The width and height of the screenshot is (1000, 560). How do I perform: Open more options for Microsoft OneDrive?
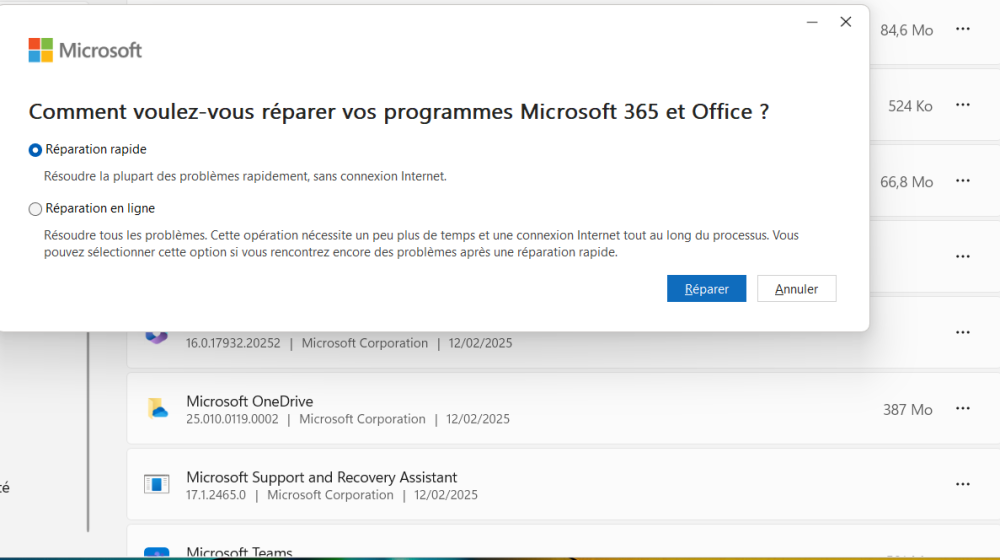point(962,409)
